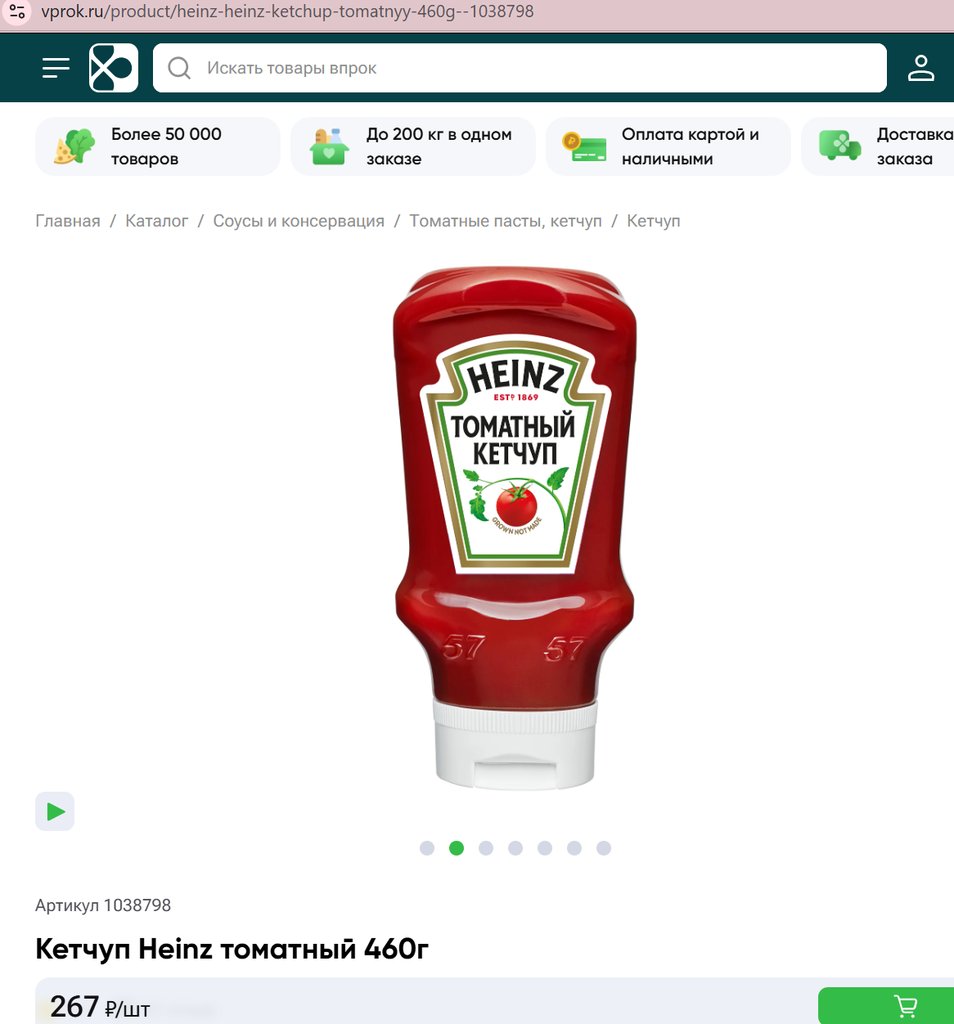
Task: Go to 'Главная' breadcrumb link
Action: tap(68, 221)
